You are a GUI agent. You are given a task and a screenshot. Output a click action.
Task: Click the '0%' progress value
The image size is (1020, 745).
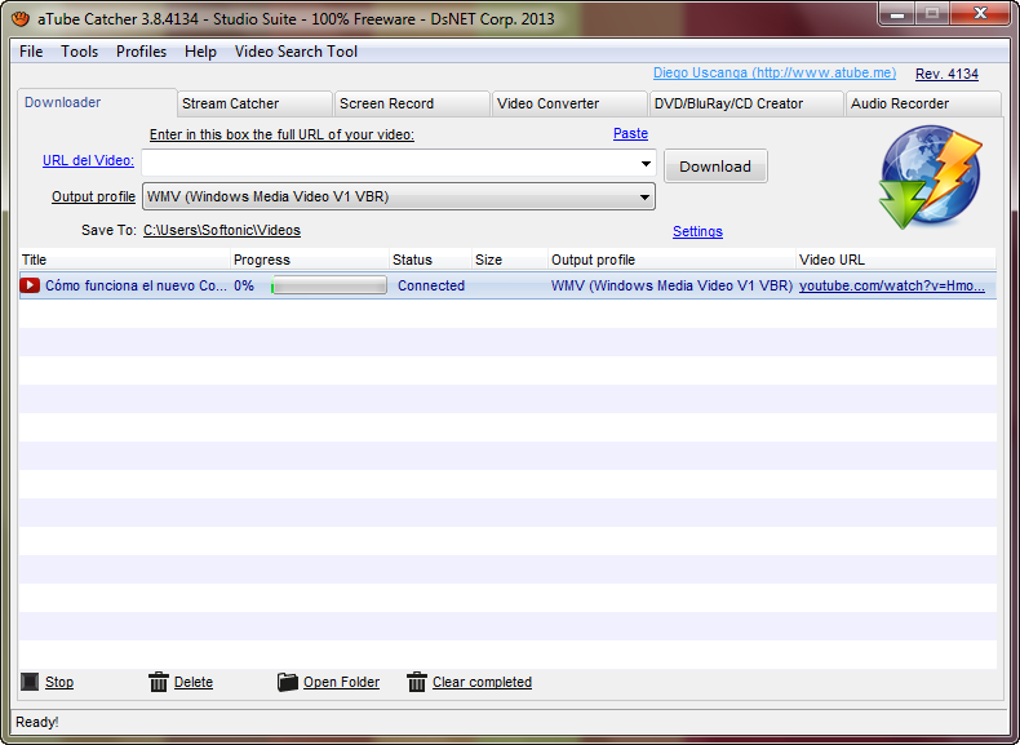[x=244, y=286]
